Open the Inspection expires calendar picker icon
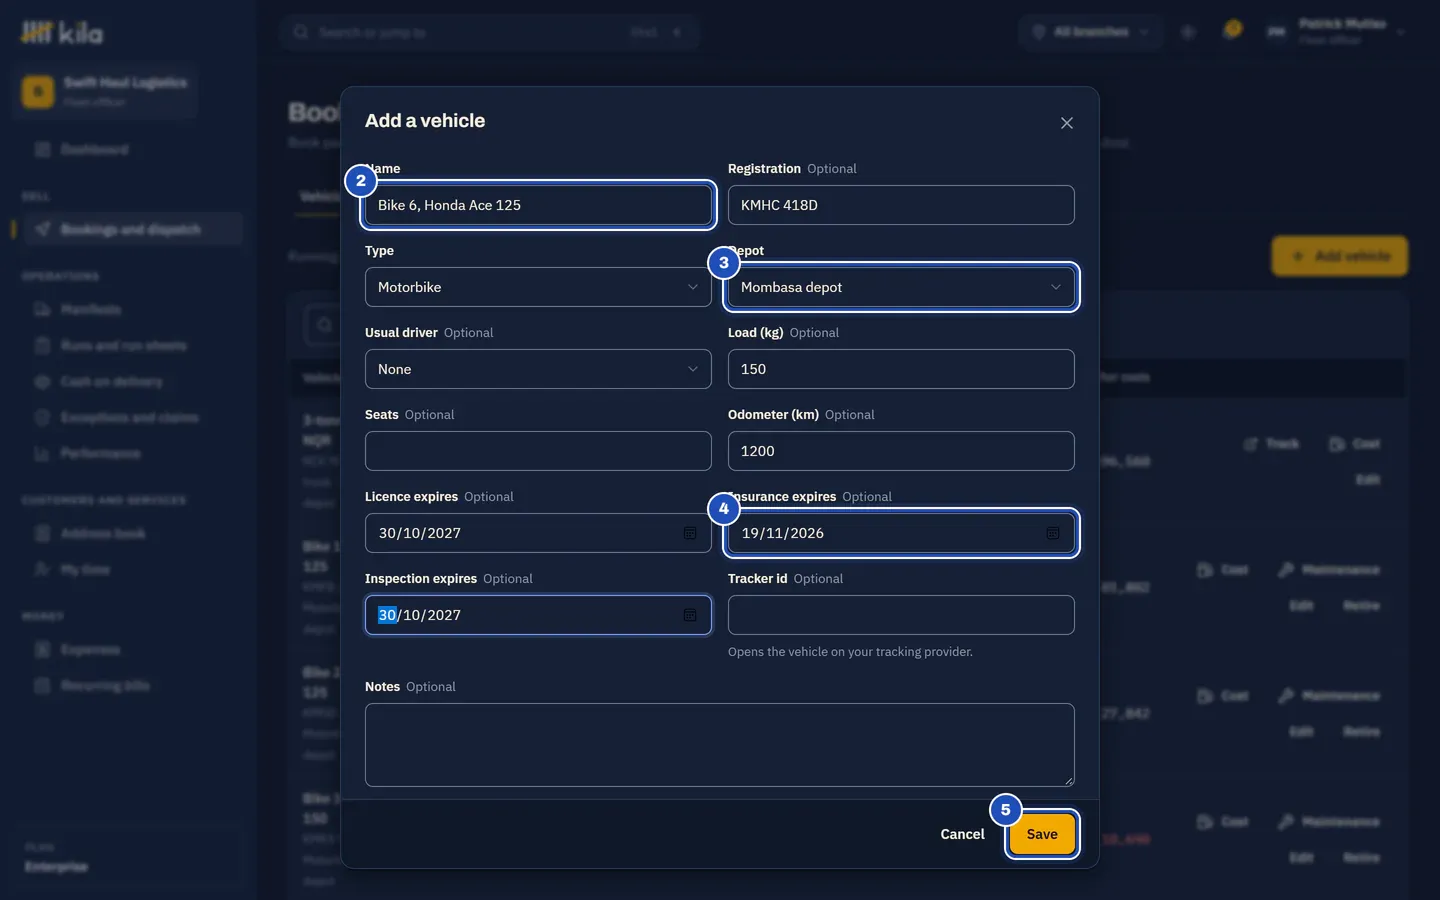 (690, 615)
